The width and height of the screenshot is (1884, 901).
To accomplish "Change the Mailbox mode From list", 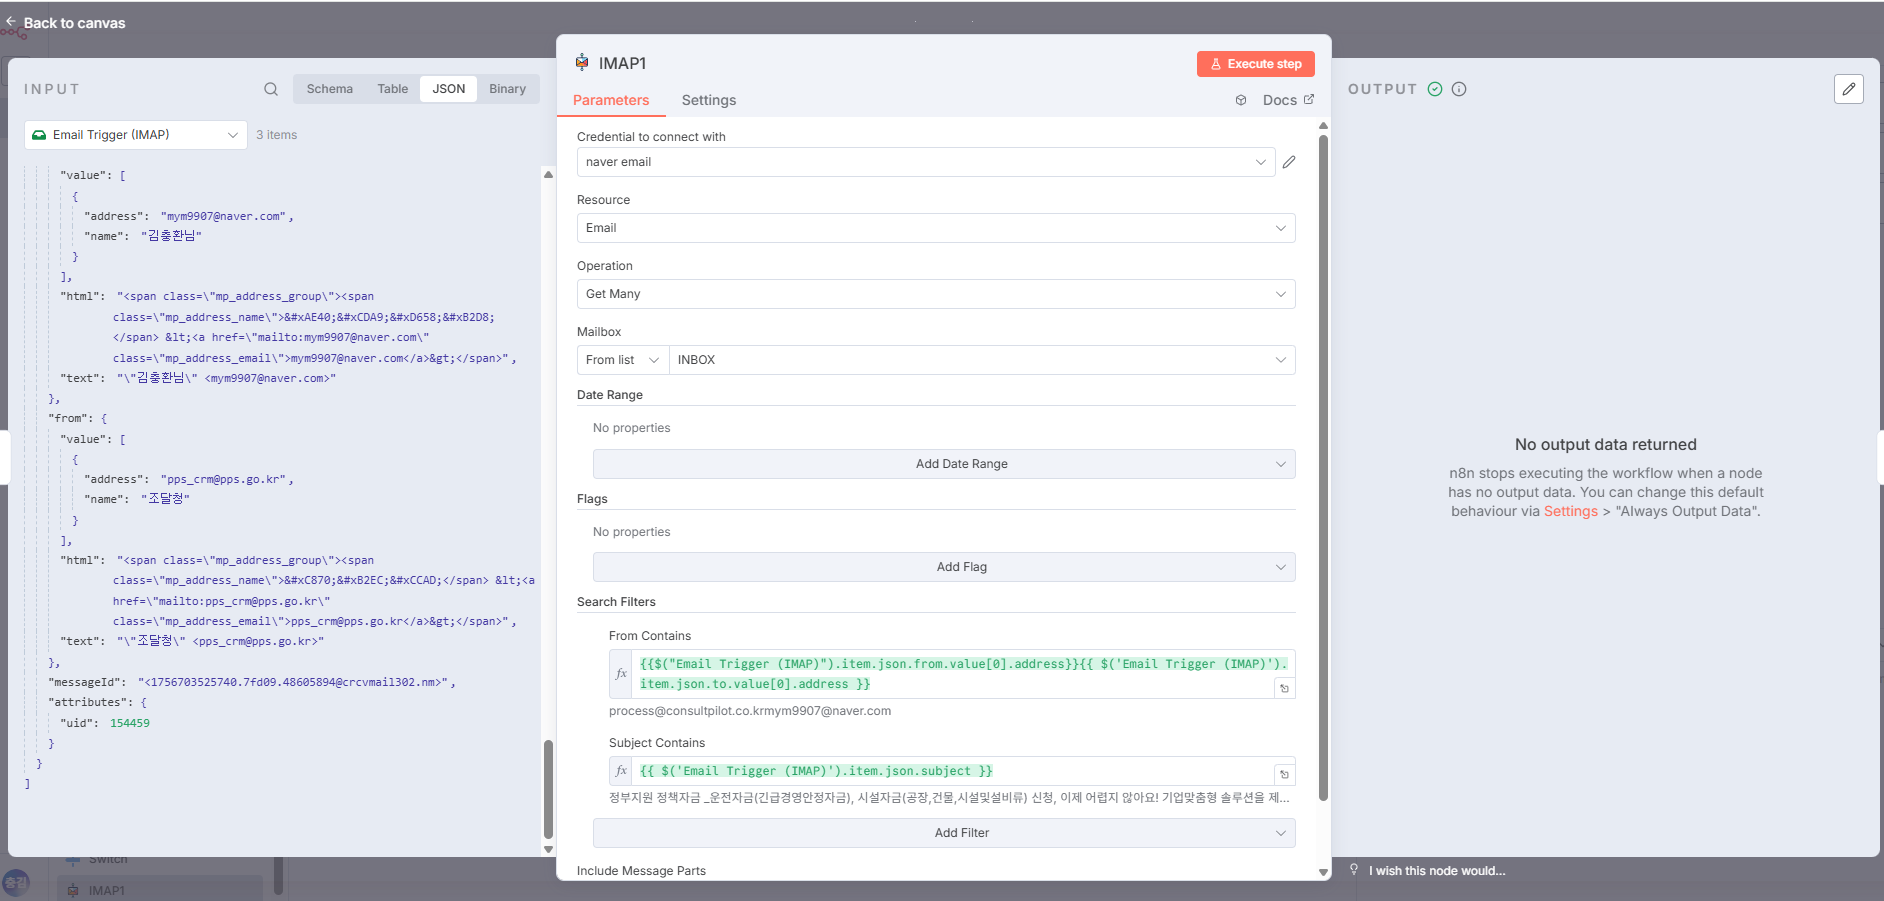I will pyautogui.click(x=622, y=360).
